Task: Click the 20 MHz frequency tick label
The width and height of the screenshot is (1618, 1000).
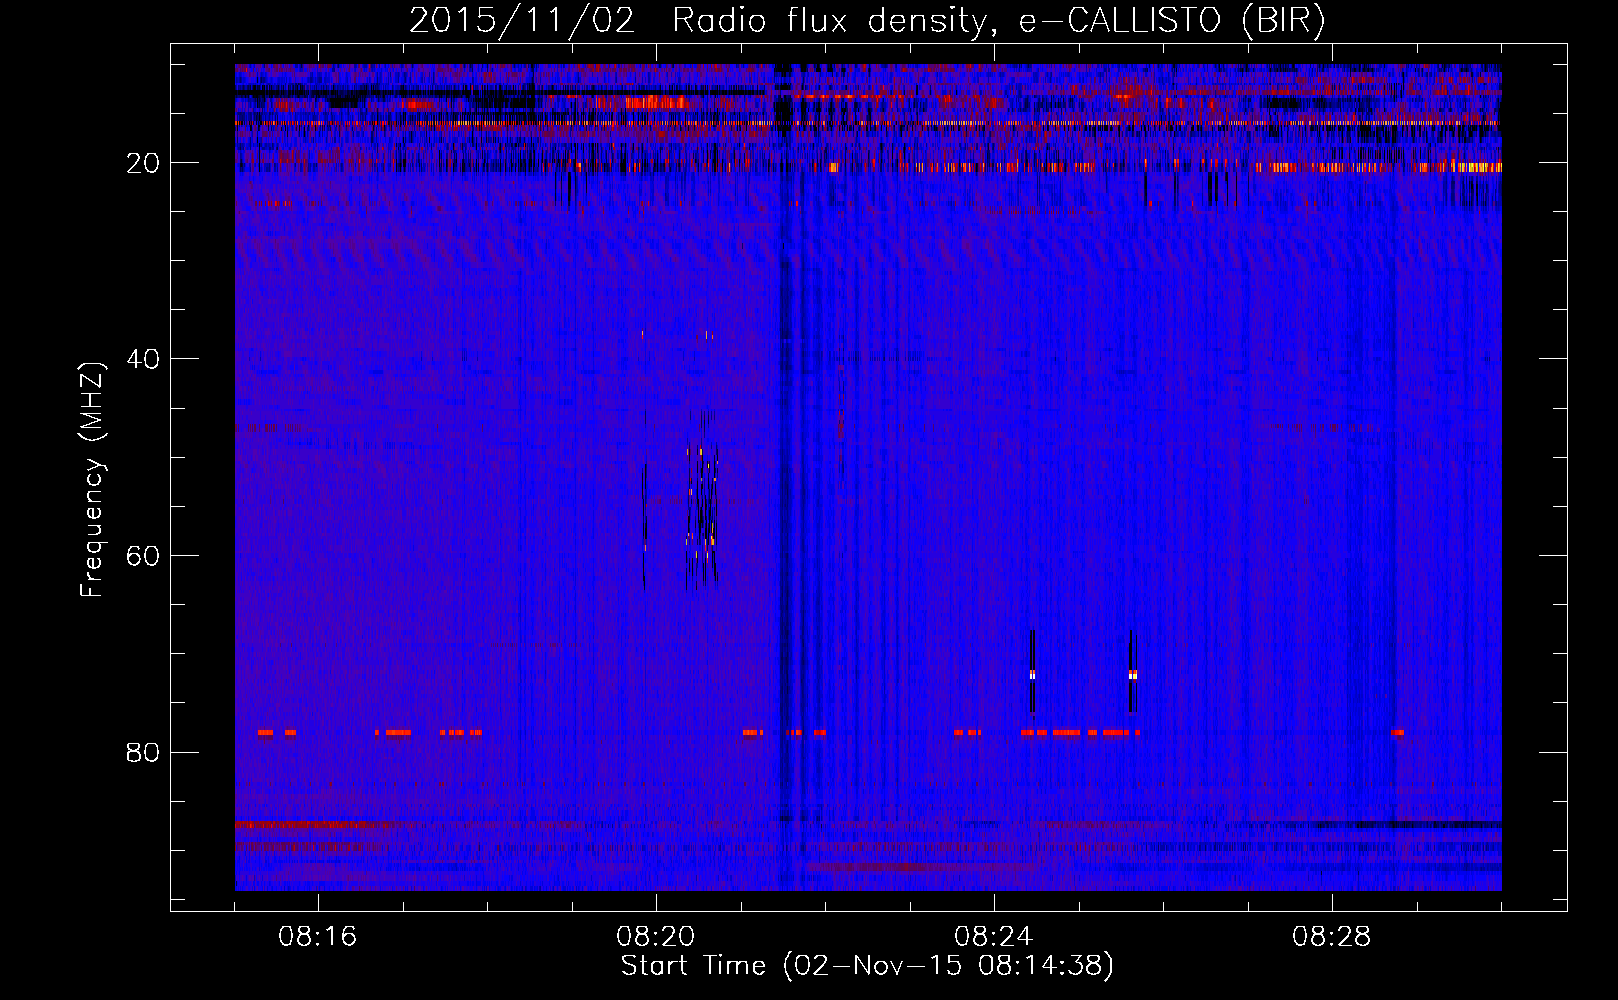Action: 144,163
